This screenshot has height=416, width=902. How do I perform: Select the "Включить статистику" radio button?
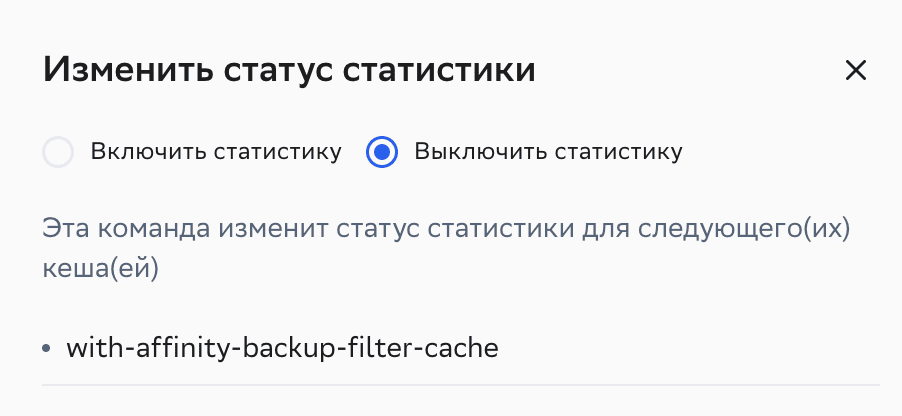point(58,153)
